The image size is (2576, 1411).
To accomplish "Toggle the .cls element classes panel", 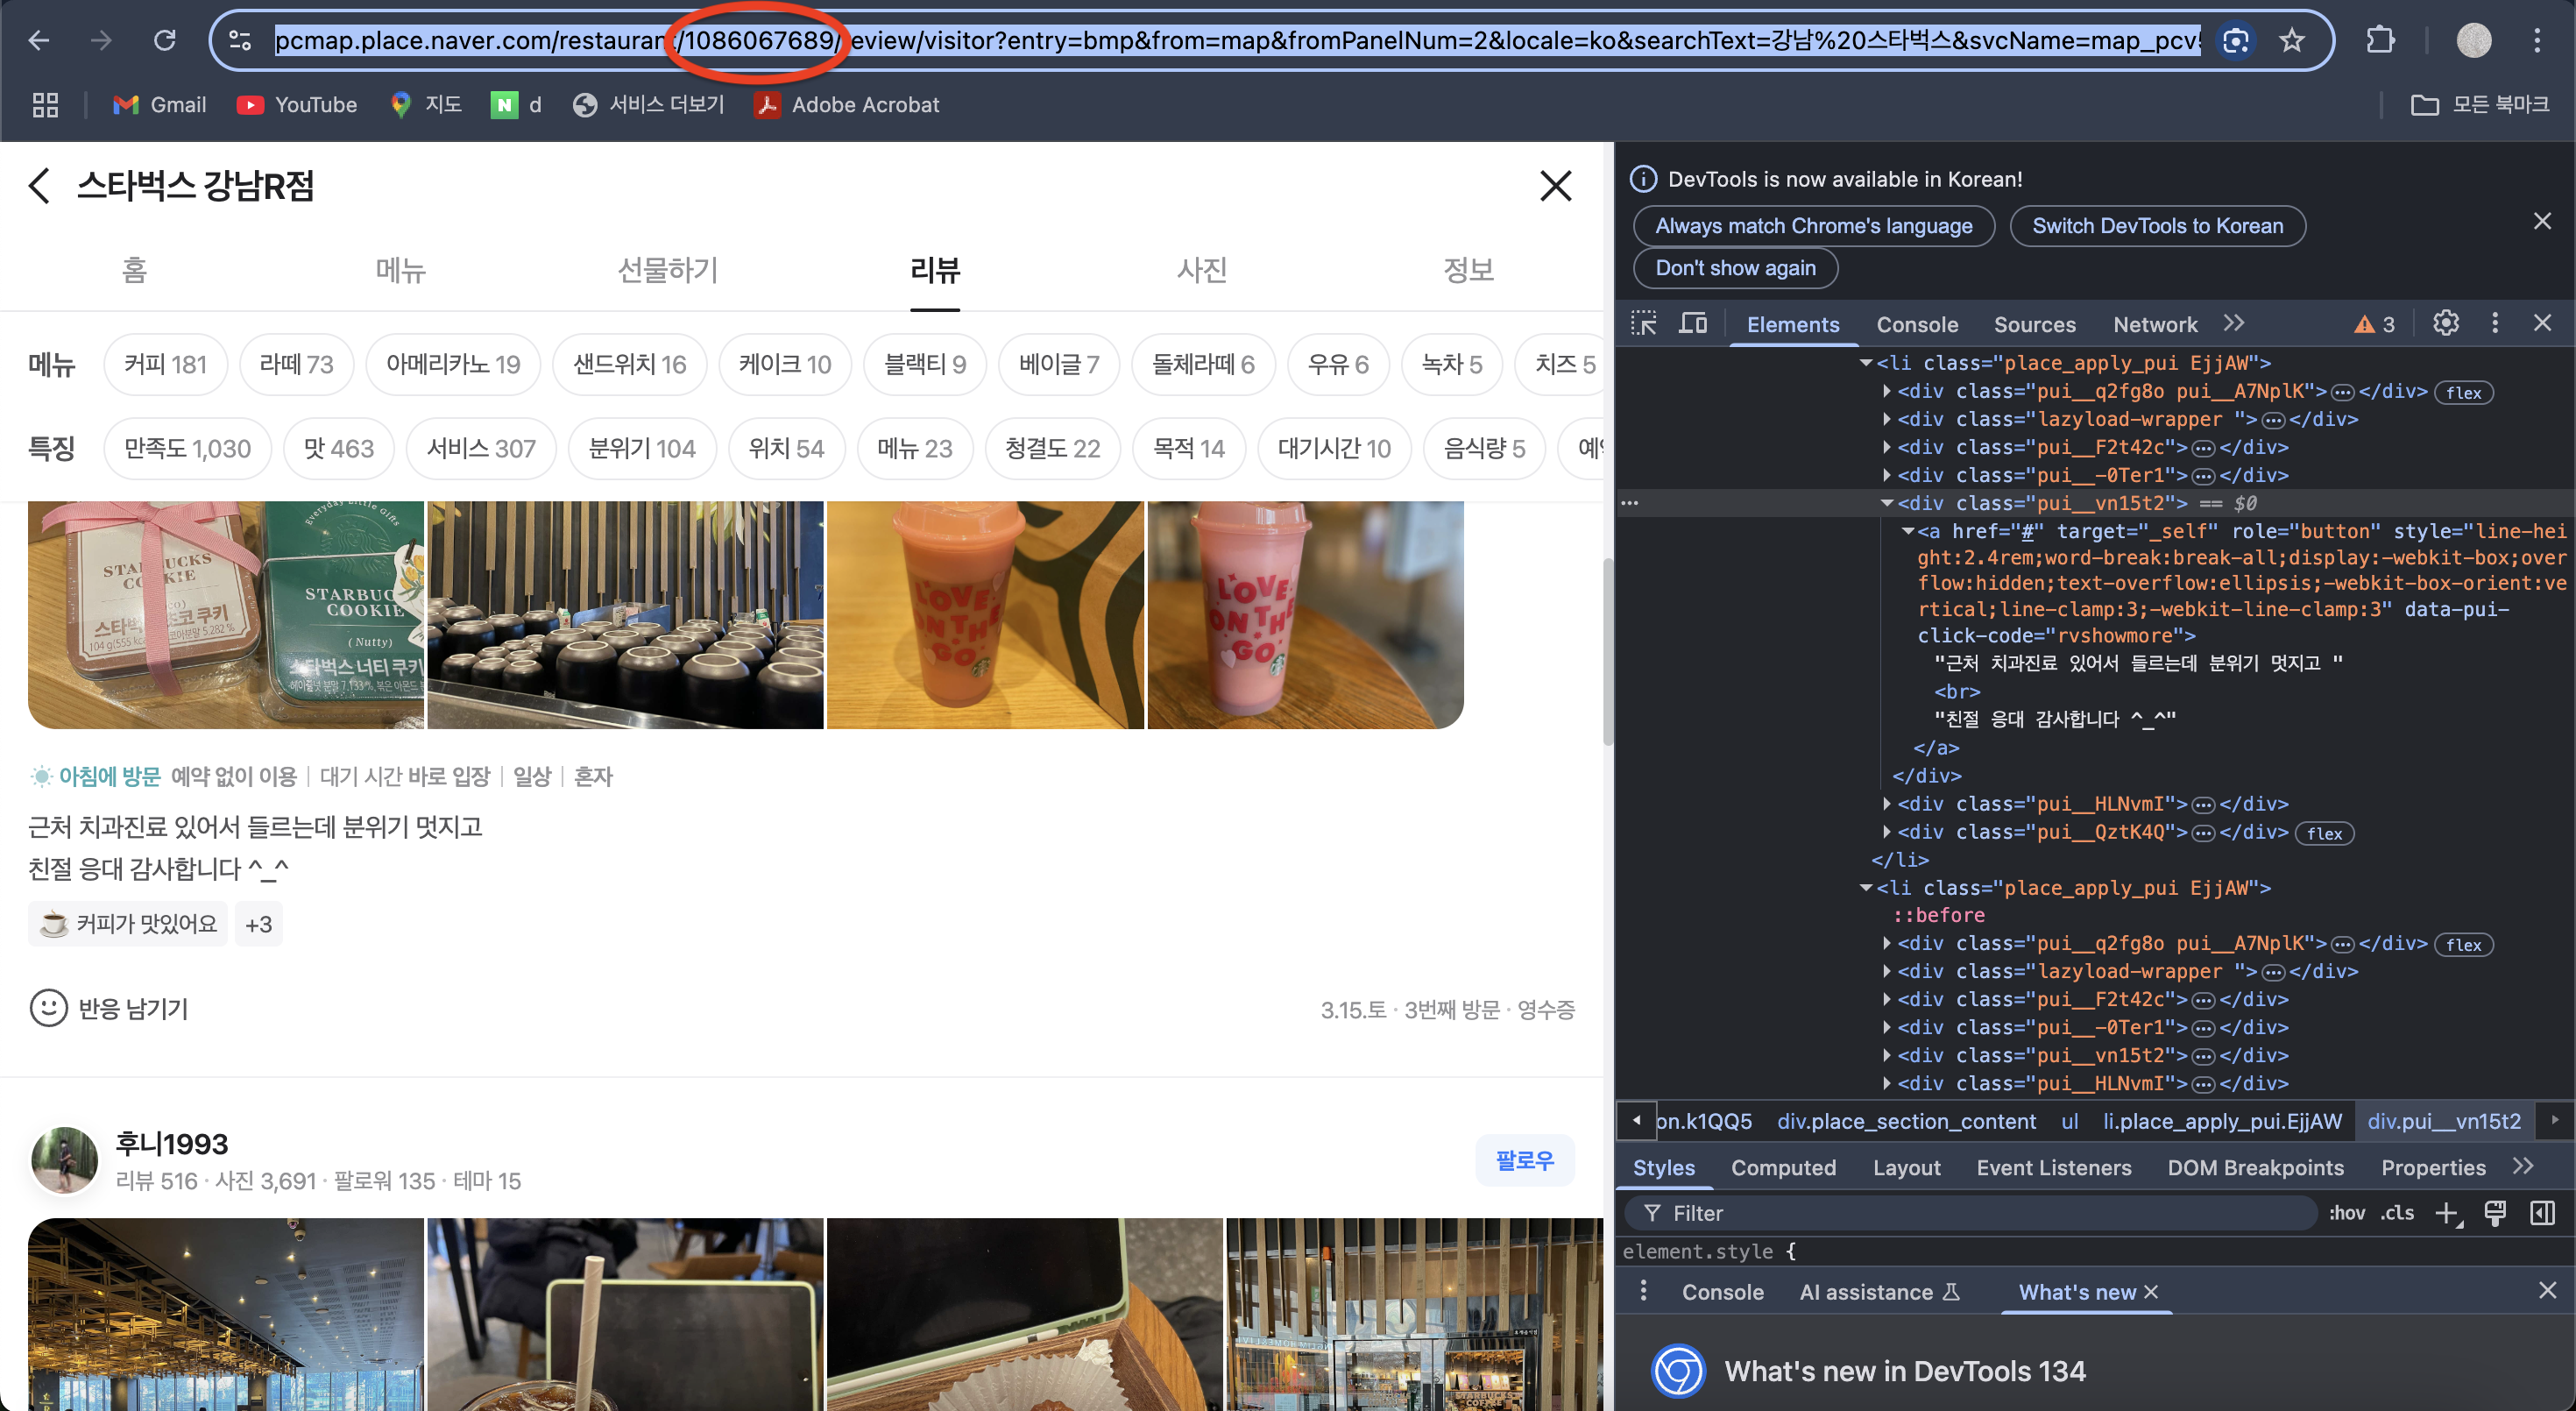I will [2397, 1213].
